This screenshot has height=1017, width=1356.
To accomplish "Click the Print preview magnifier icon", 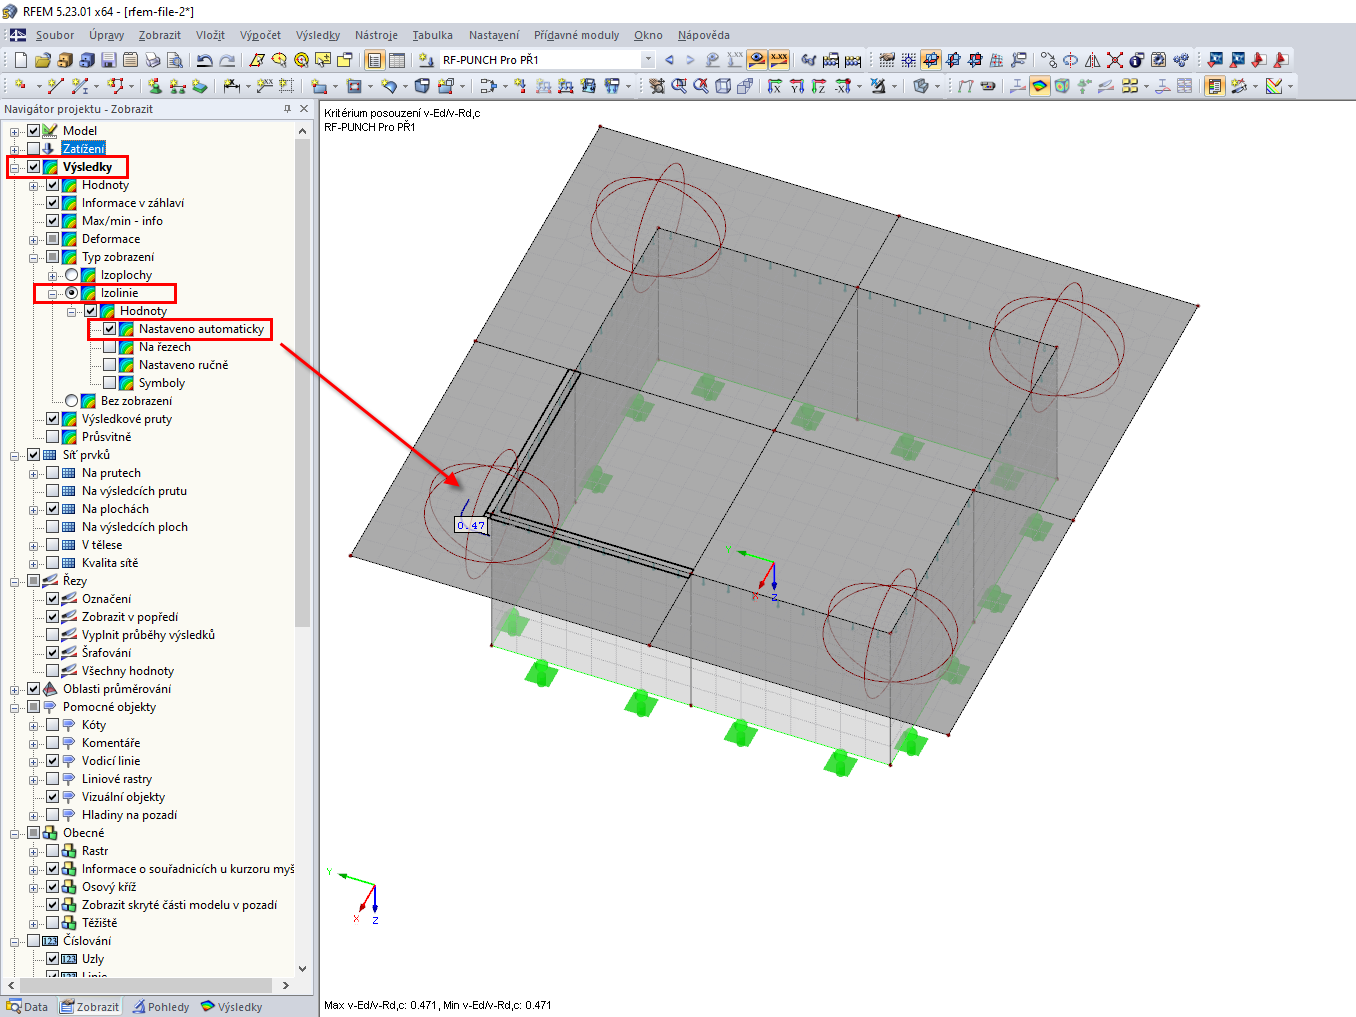I will pyautogui.click(x=174, y=60).
